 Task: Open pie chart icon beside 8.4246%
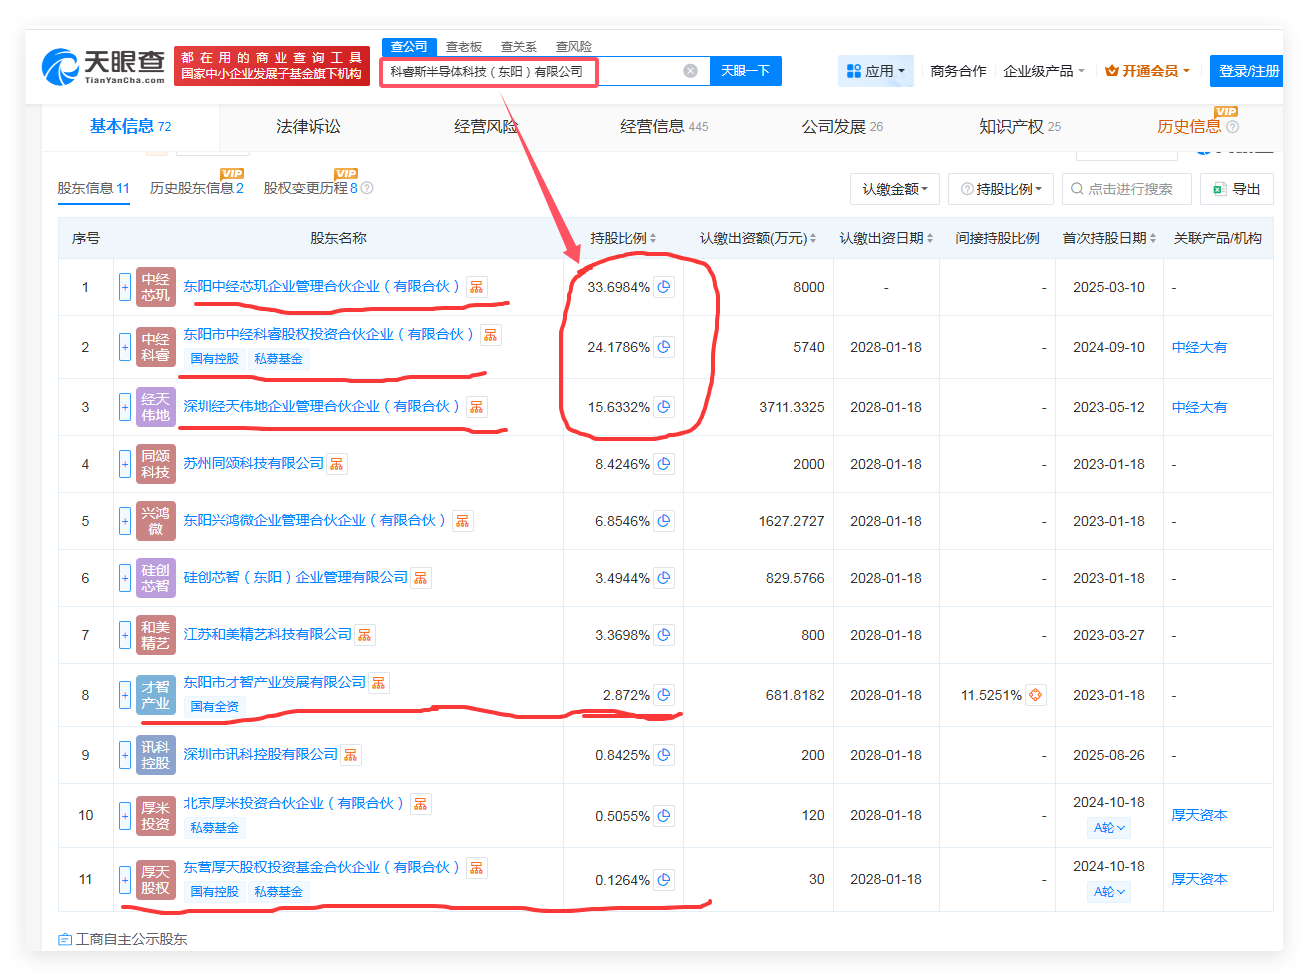coord(664,464)
